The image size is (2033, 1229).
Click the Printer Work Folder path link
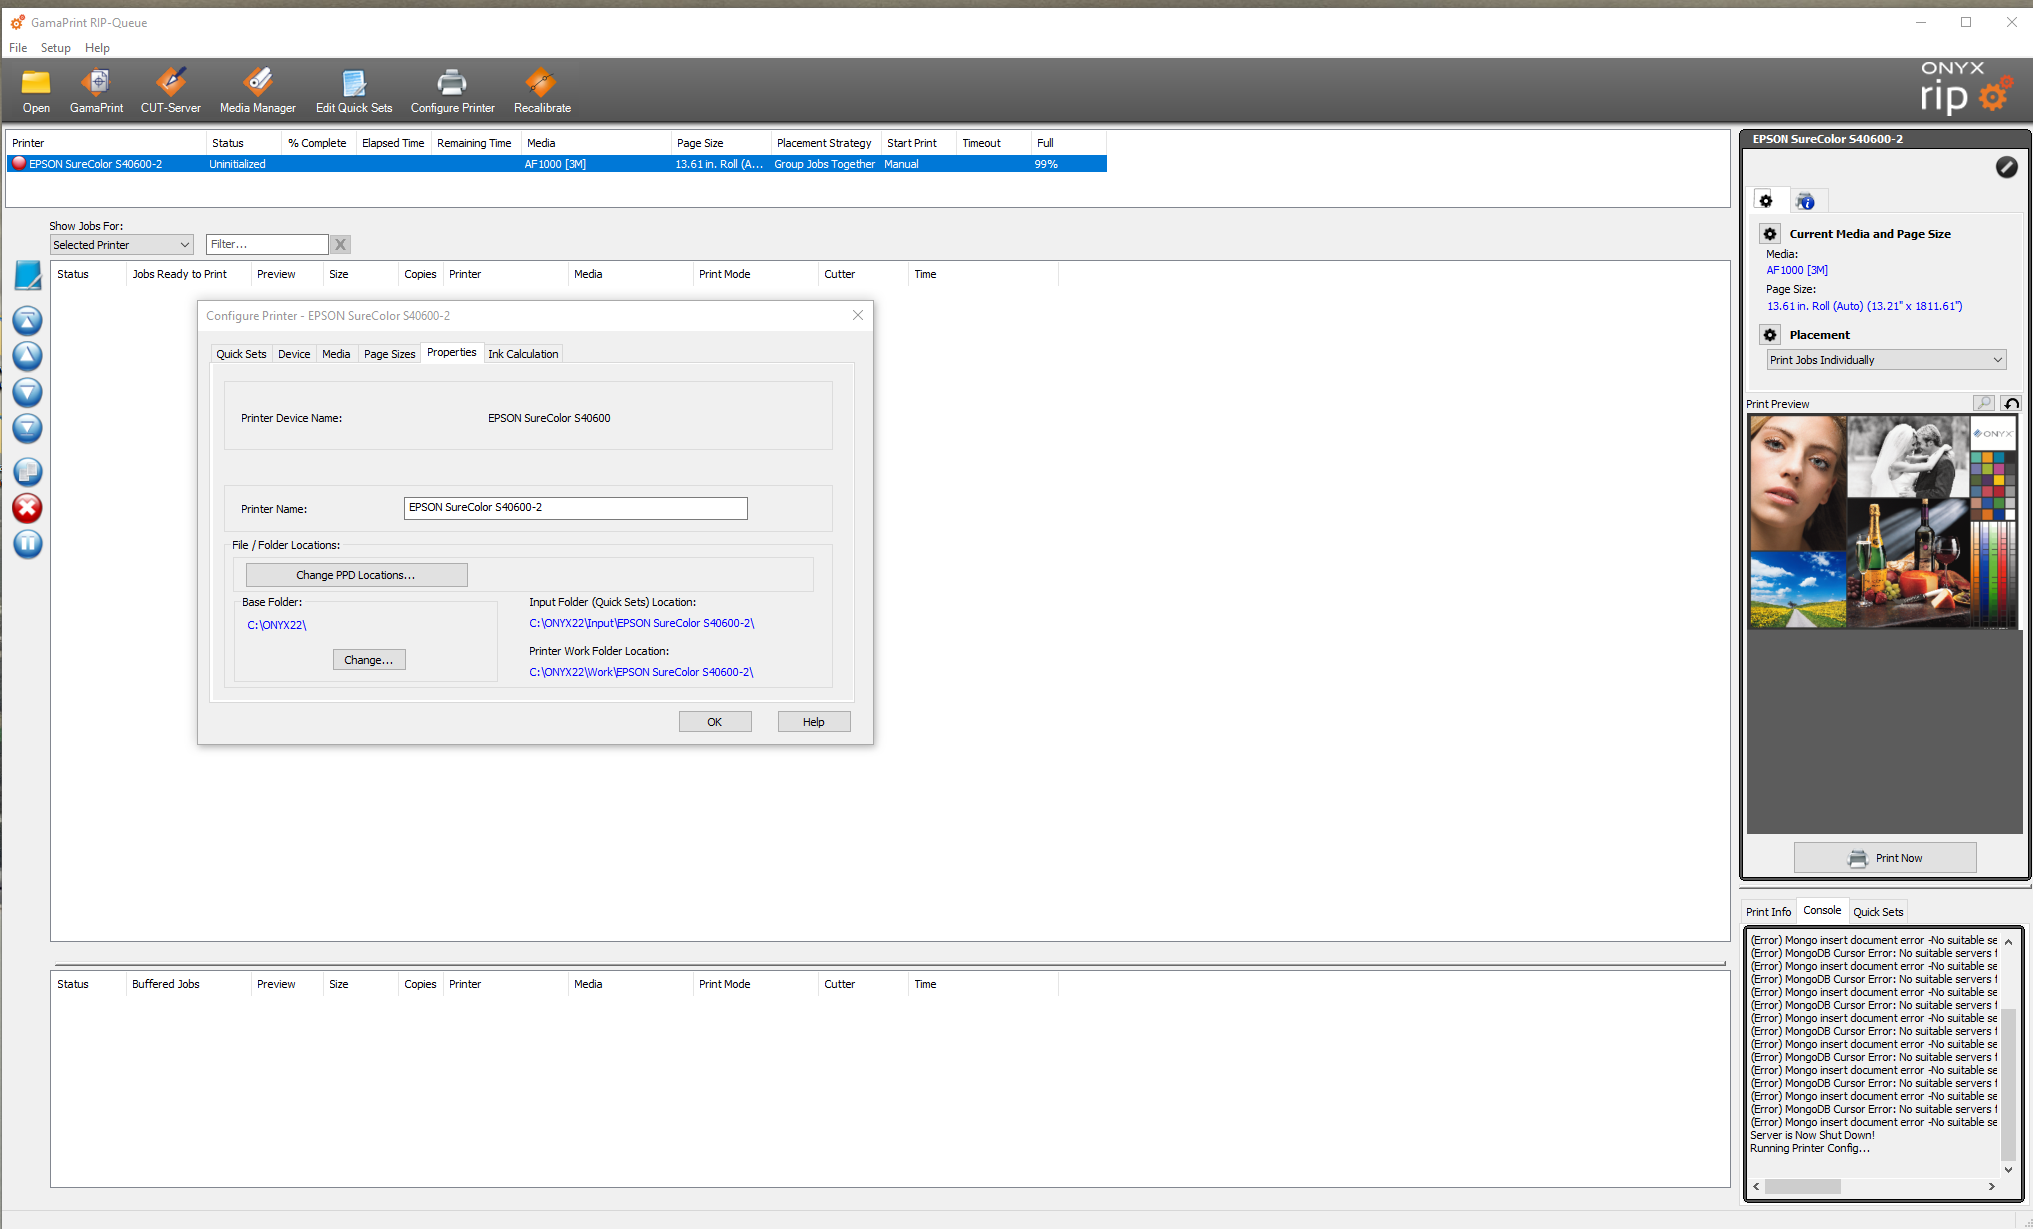(641, 672)
